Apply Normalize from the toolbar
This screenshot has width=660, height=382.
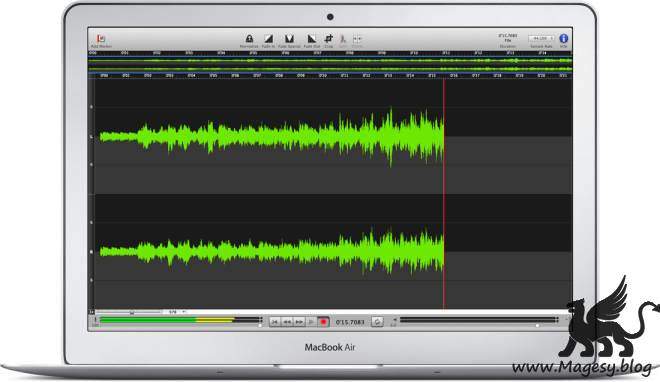click(249, 39)
